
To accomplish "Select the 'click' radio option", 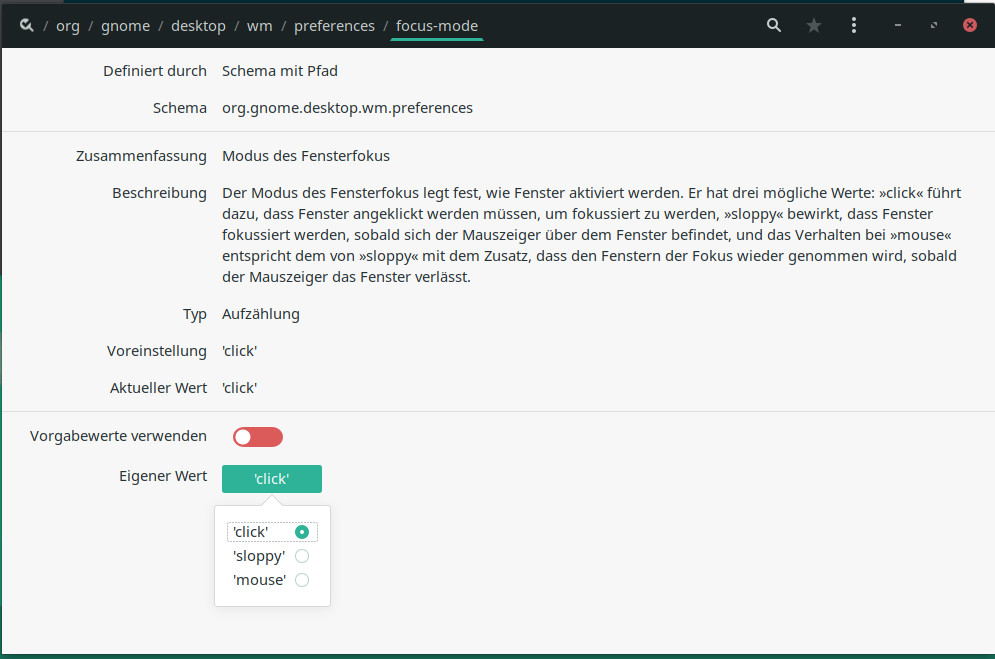I will pyautogui.click(x=302, y=532).
